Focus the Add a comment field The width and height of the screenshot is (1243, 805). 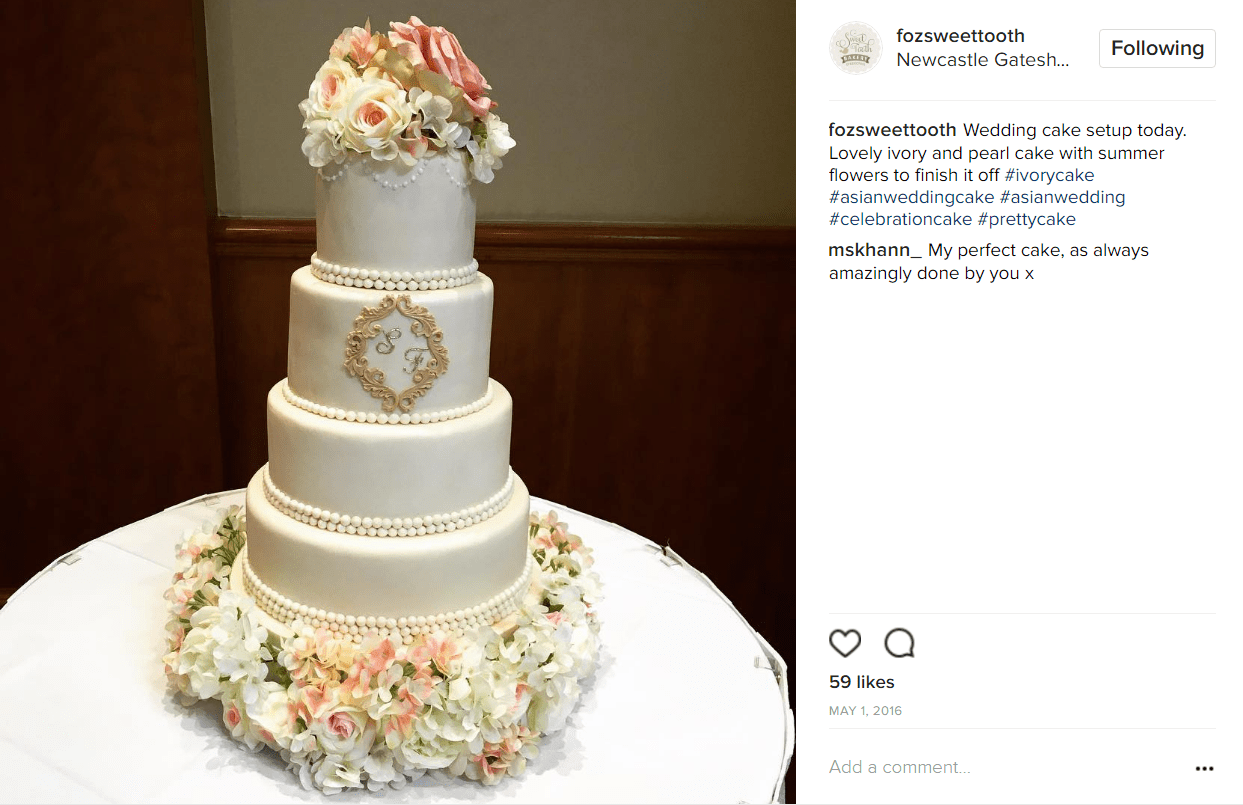pyautogui.click(x=1005, y=768)
